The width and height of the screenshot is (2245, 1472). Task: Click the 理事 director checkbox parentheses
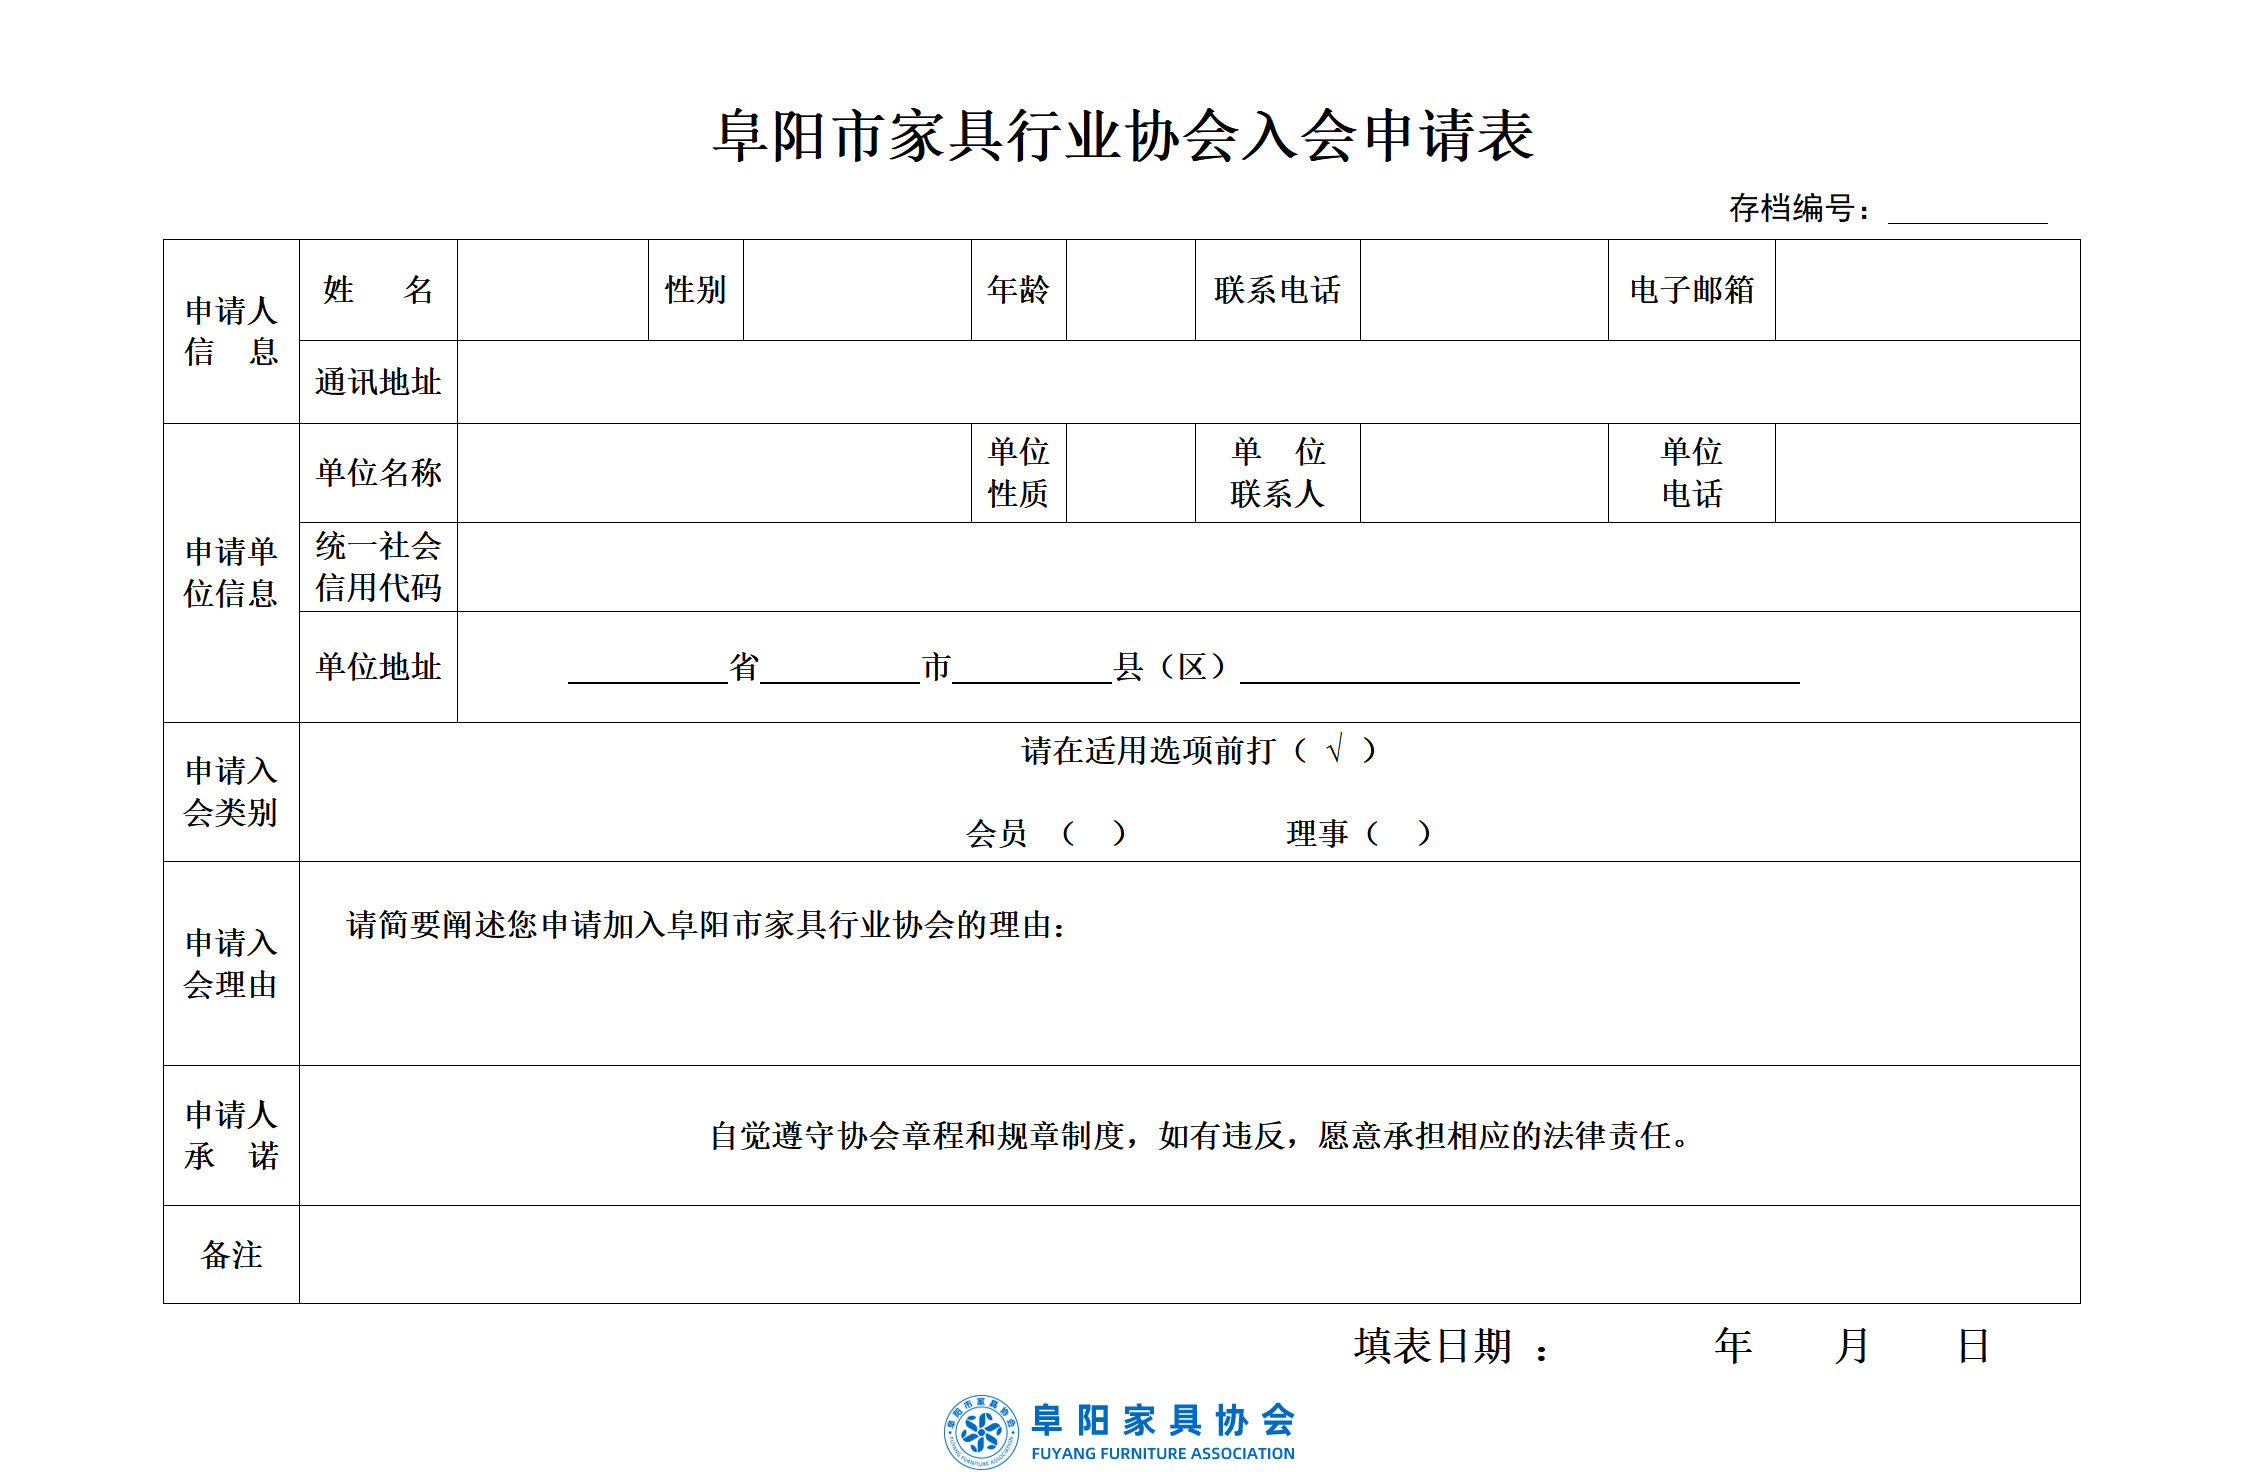pos(1399,833)
